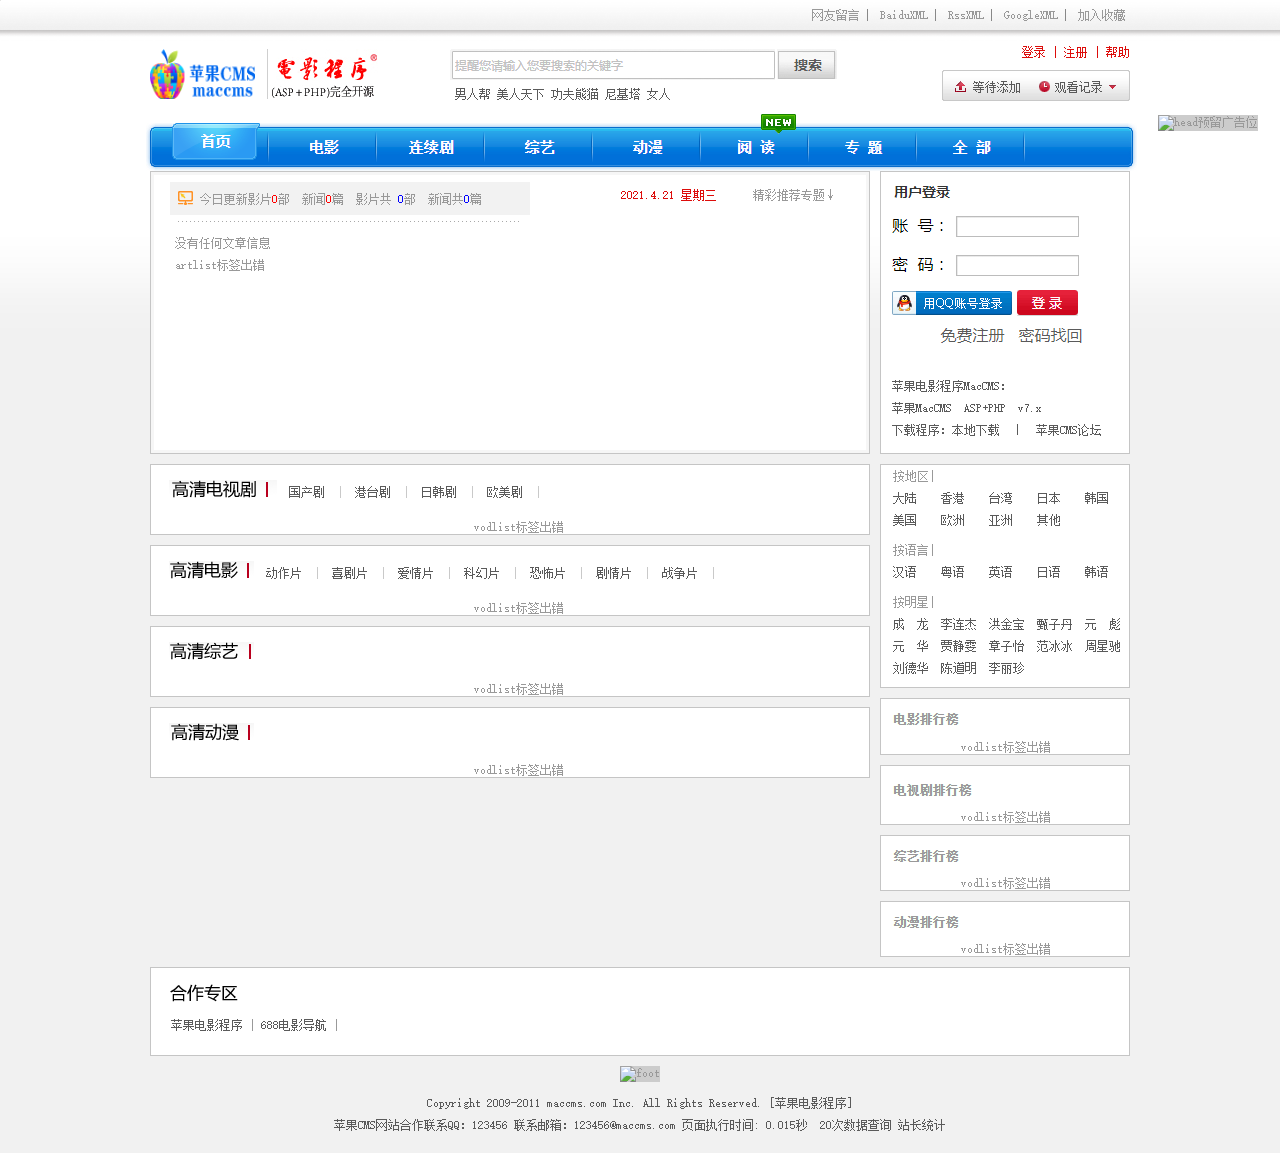Open the 观看记录 dropdown

pos(1078,87)
